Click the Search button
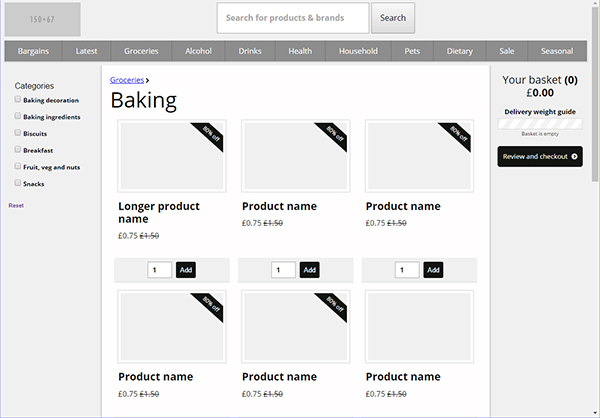Viewport: 600px width, 418px height. point(393,18)
